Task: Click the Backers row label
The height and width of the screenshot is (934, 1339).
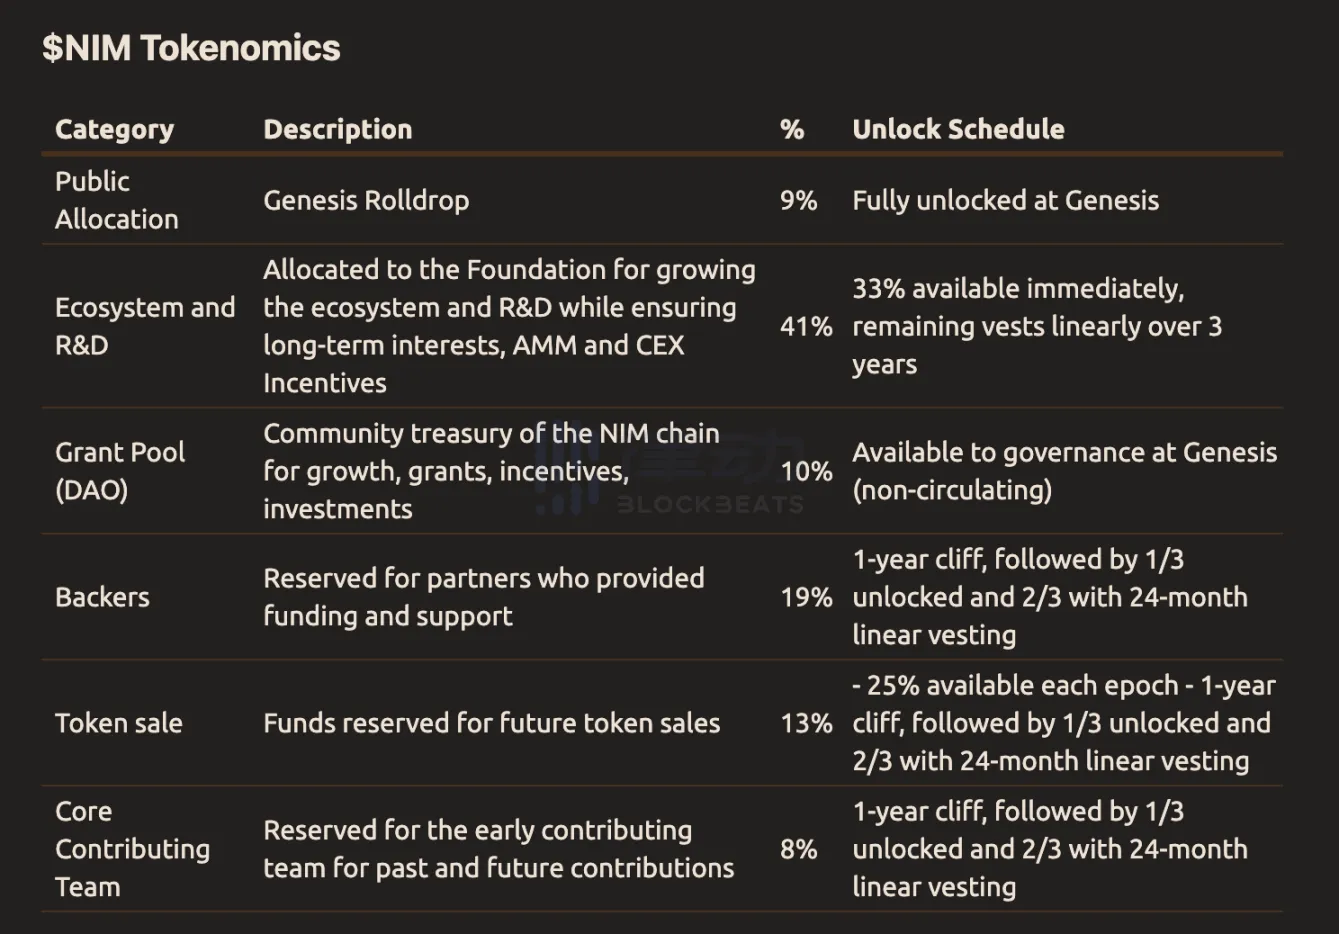Action: [x=102, y=597]
